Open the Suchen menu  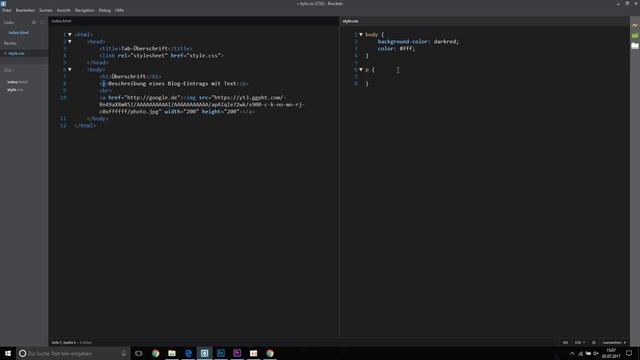[x=46, y=10]
